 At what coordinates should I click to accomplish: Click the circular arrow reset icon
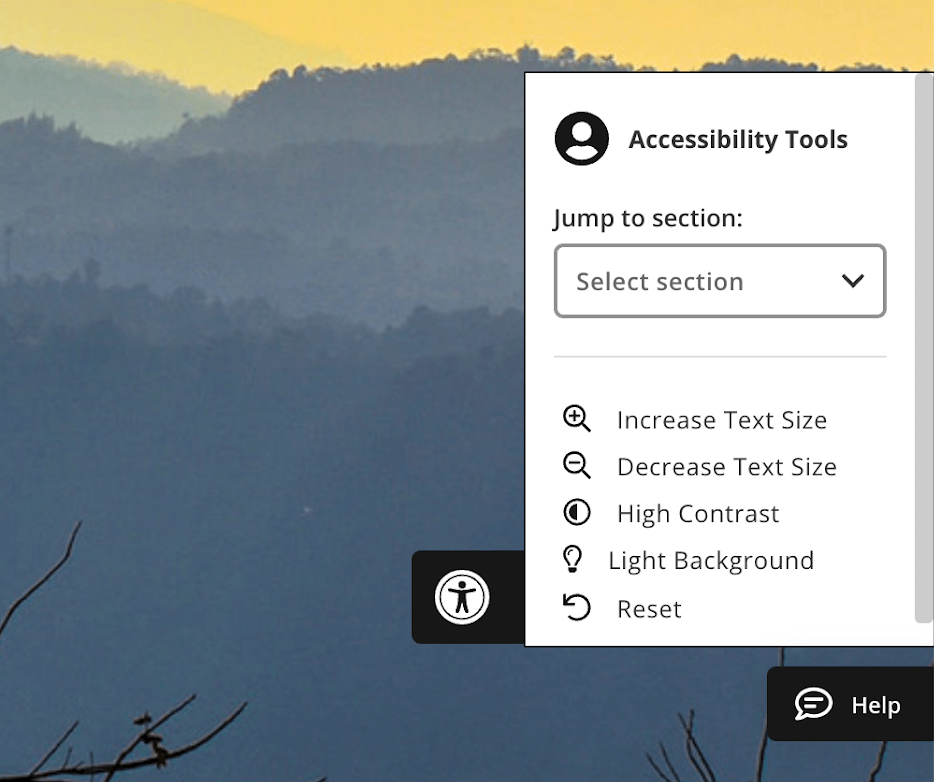click(x=577, y=607)
